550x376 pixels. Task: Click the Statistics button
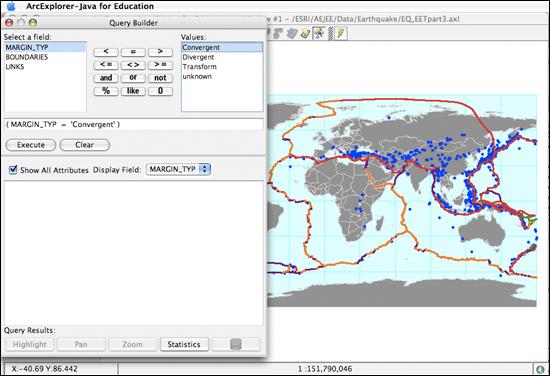[x=184, y=344]
